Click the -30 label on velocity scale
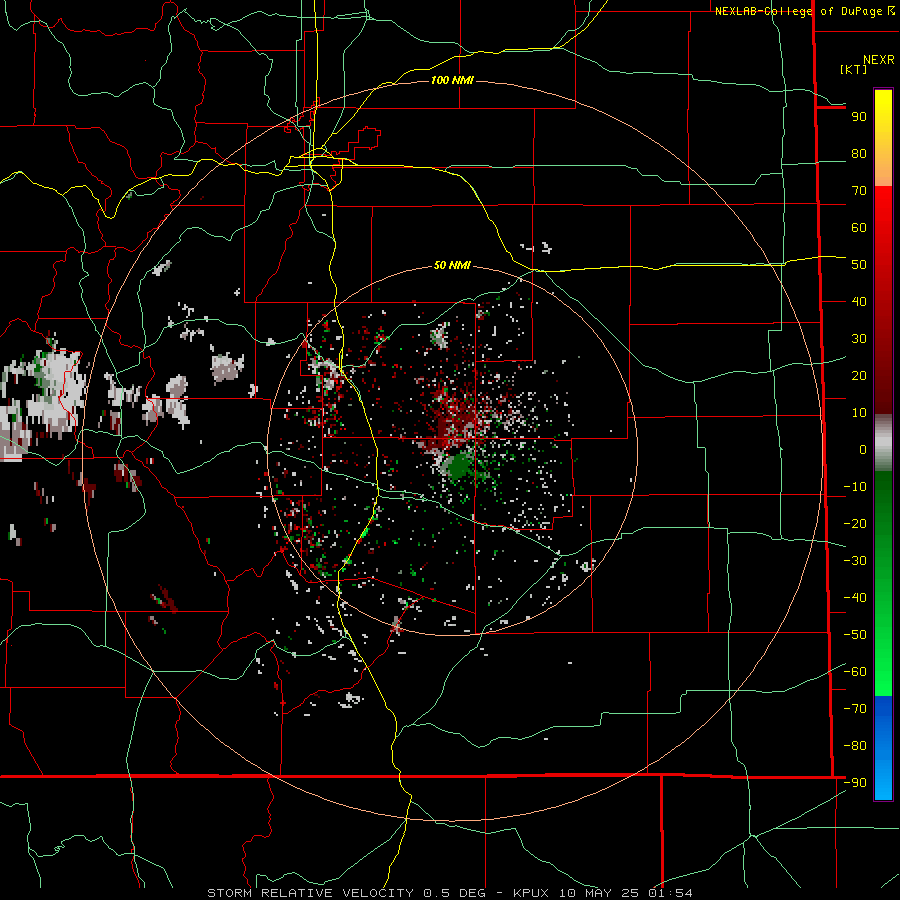Screen dimensions: 900x900 [x=855, y=561]
